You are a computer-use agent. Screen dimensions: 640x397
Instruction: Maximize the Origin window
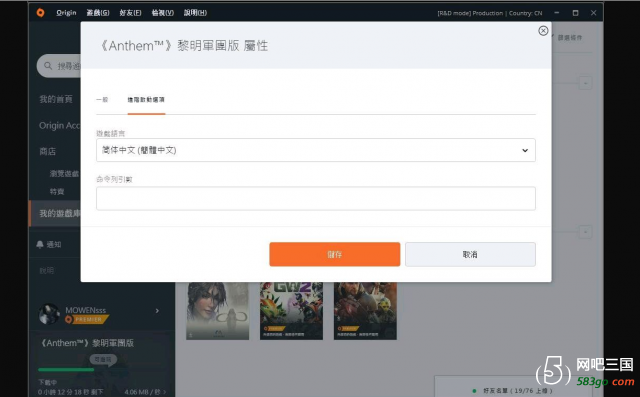pos(576,13)
